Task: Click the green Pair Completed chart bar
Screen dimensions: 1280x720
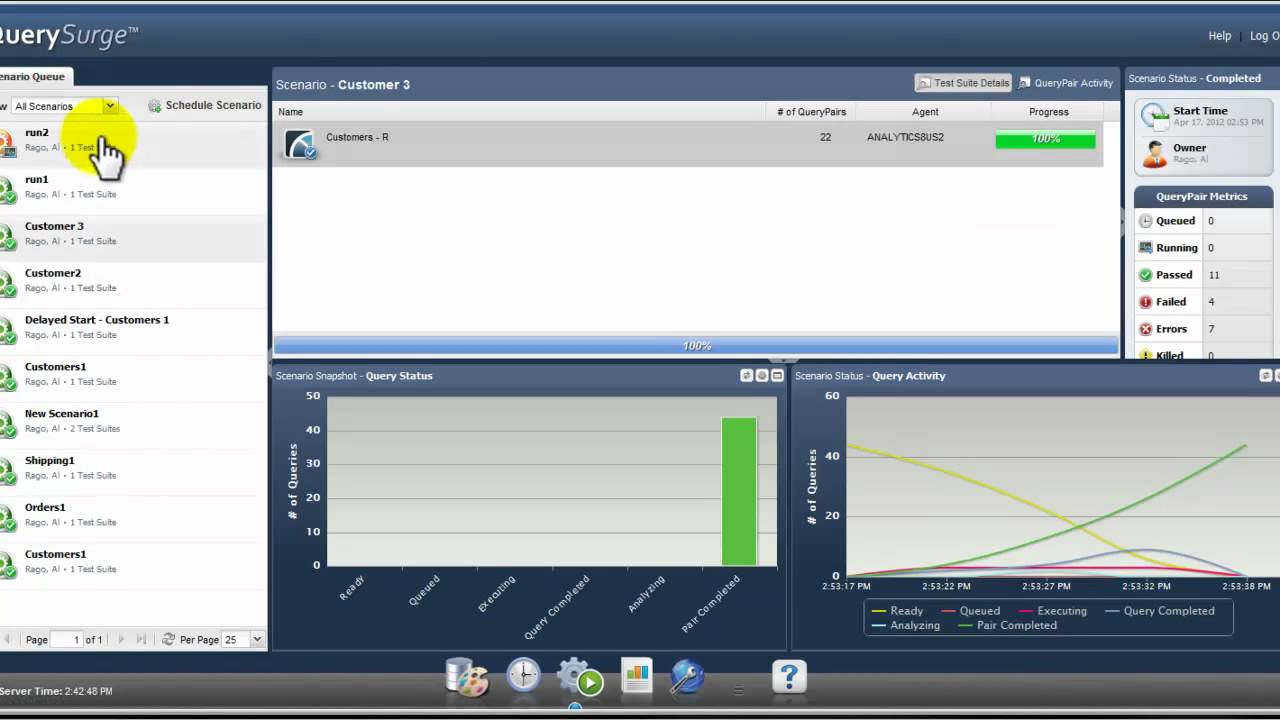Action: 739,491
